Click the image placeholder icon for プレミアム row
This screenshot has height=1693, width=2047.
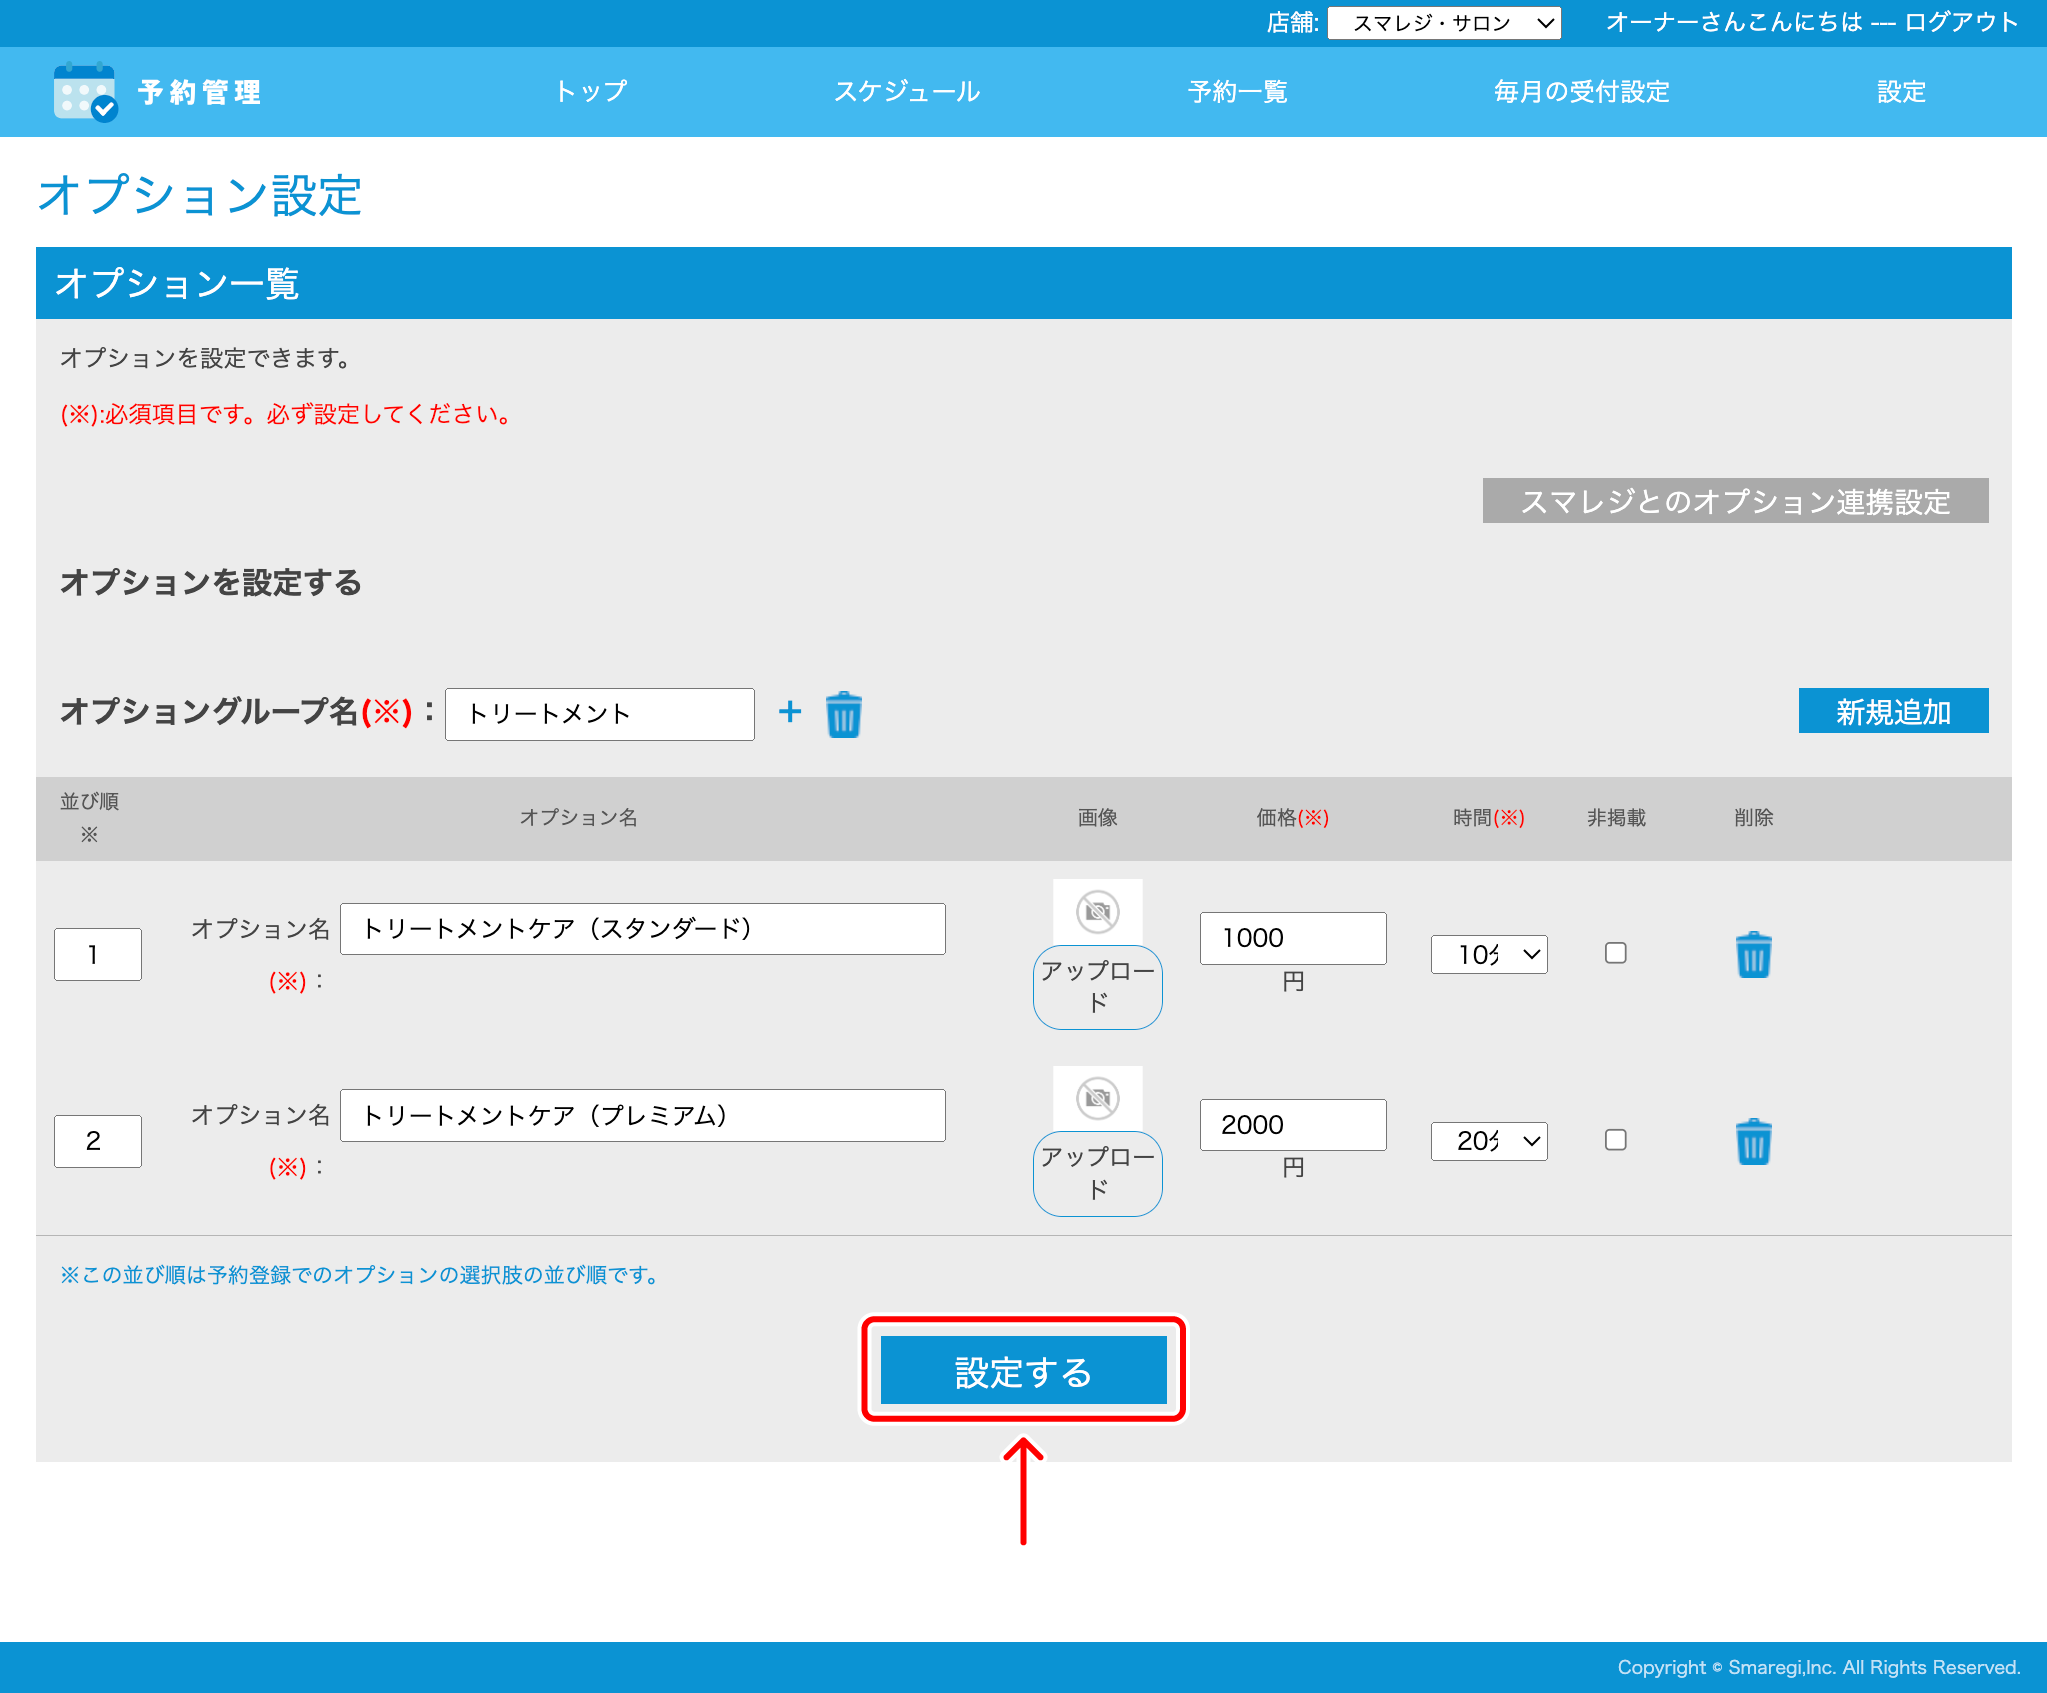tap(1097, 1097)
